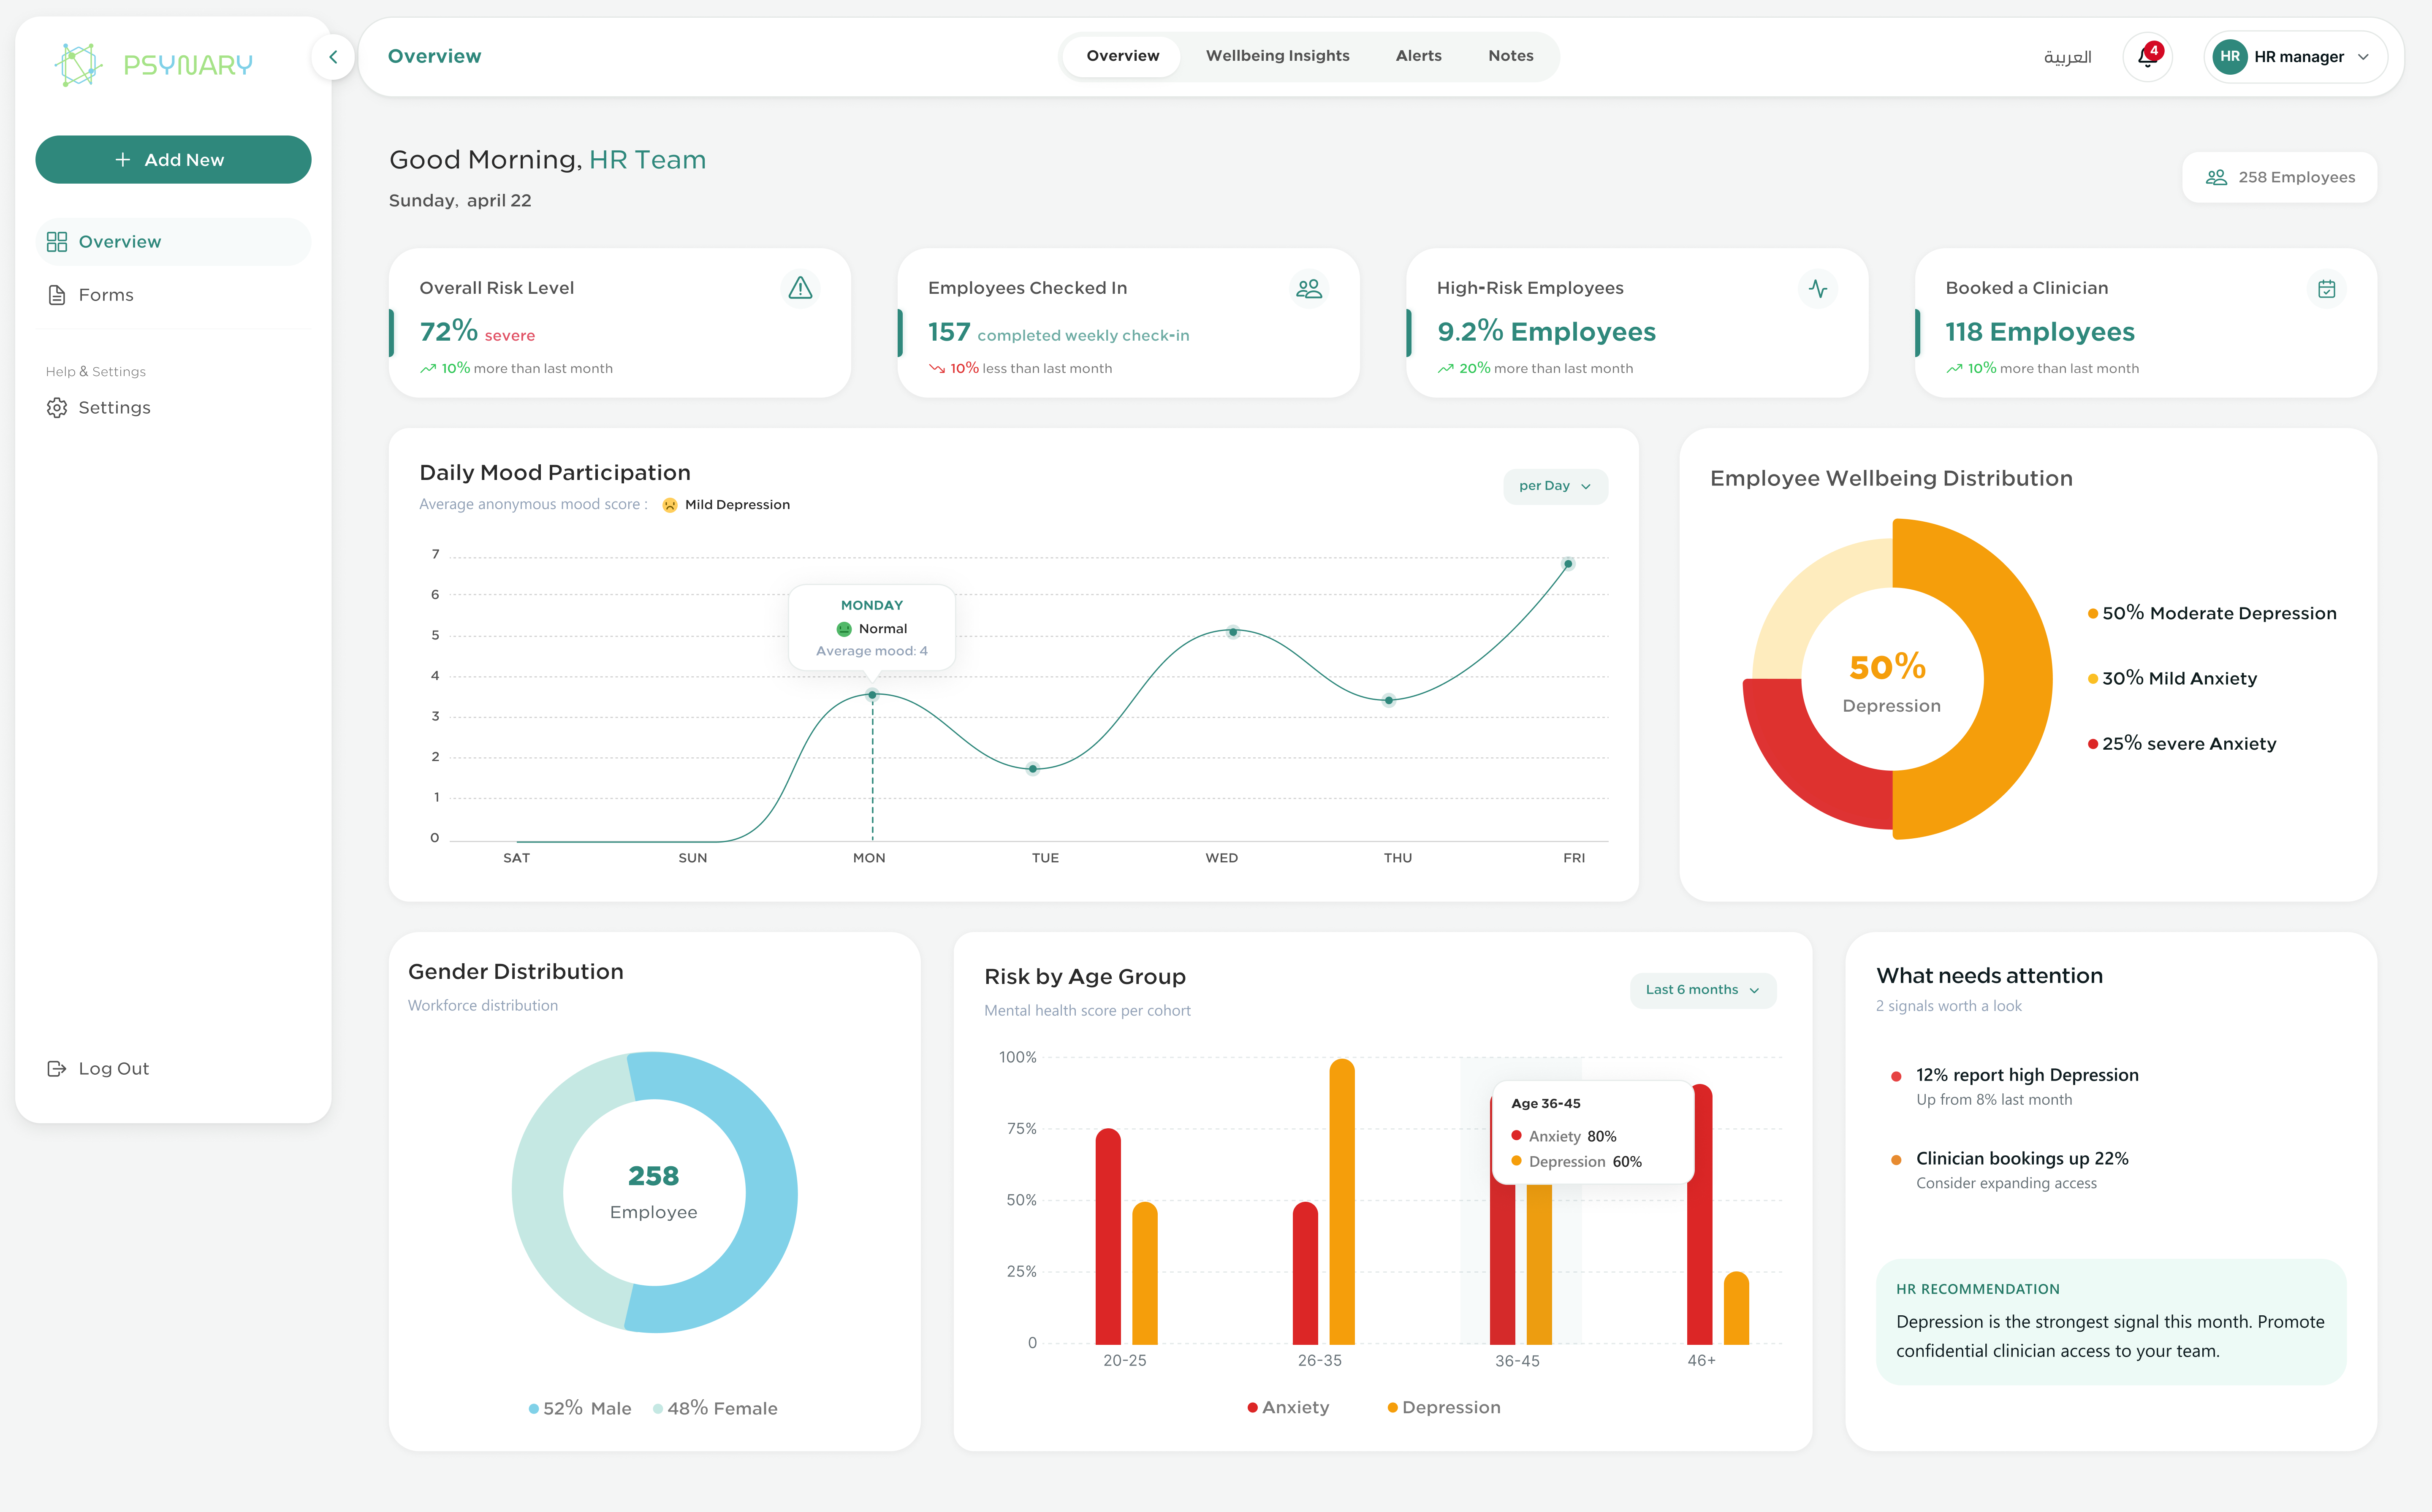Screen dimensions: 2432x1512
Task: Click the '157' checked-in value
Action: pyautogui.click(x=949, y=332)
